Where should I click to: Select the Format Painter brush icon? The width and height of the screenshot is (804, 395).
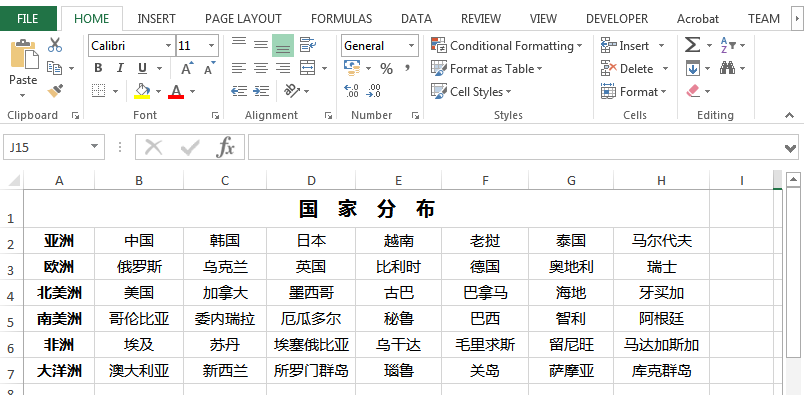pyautogui.click(x=55, y=91)
